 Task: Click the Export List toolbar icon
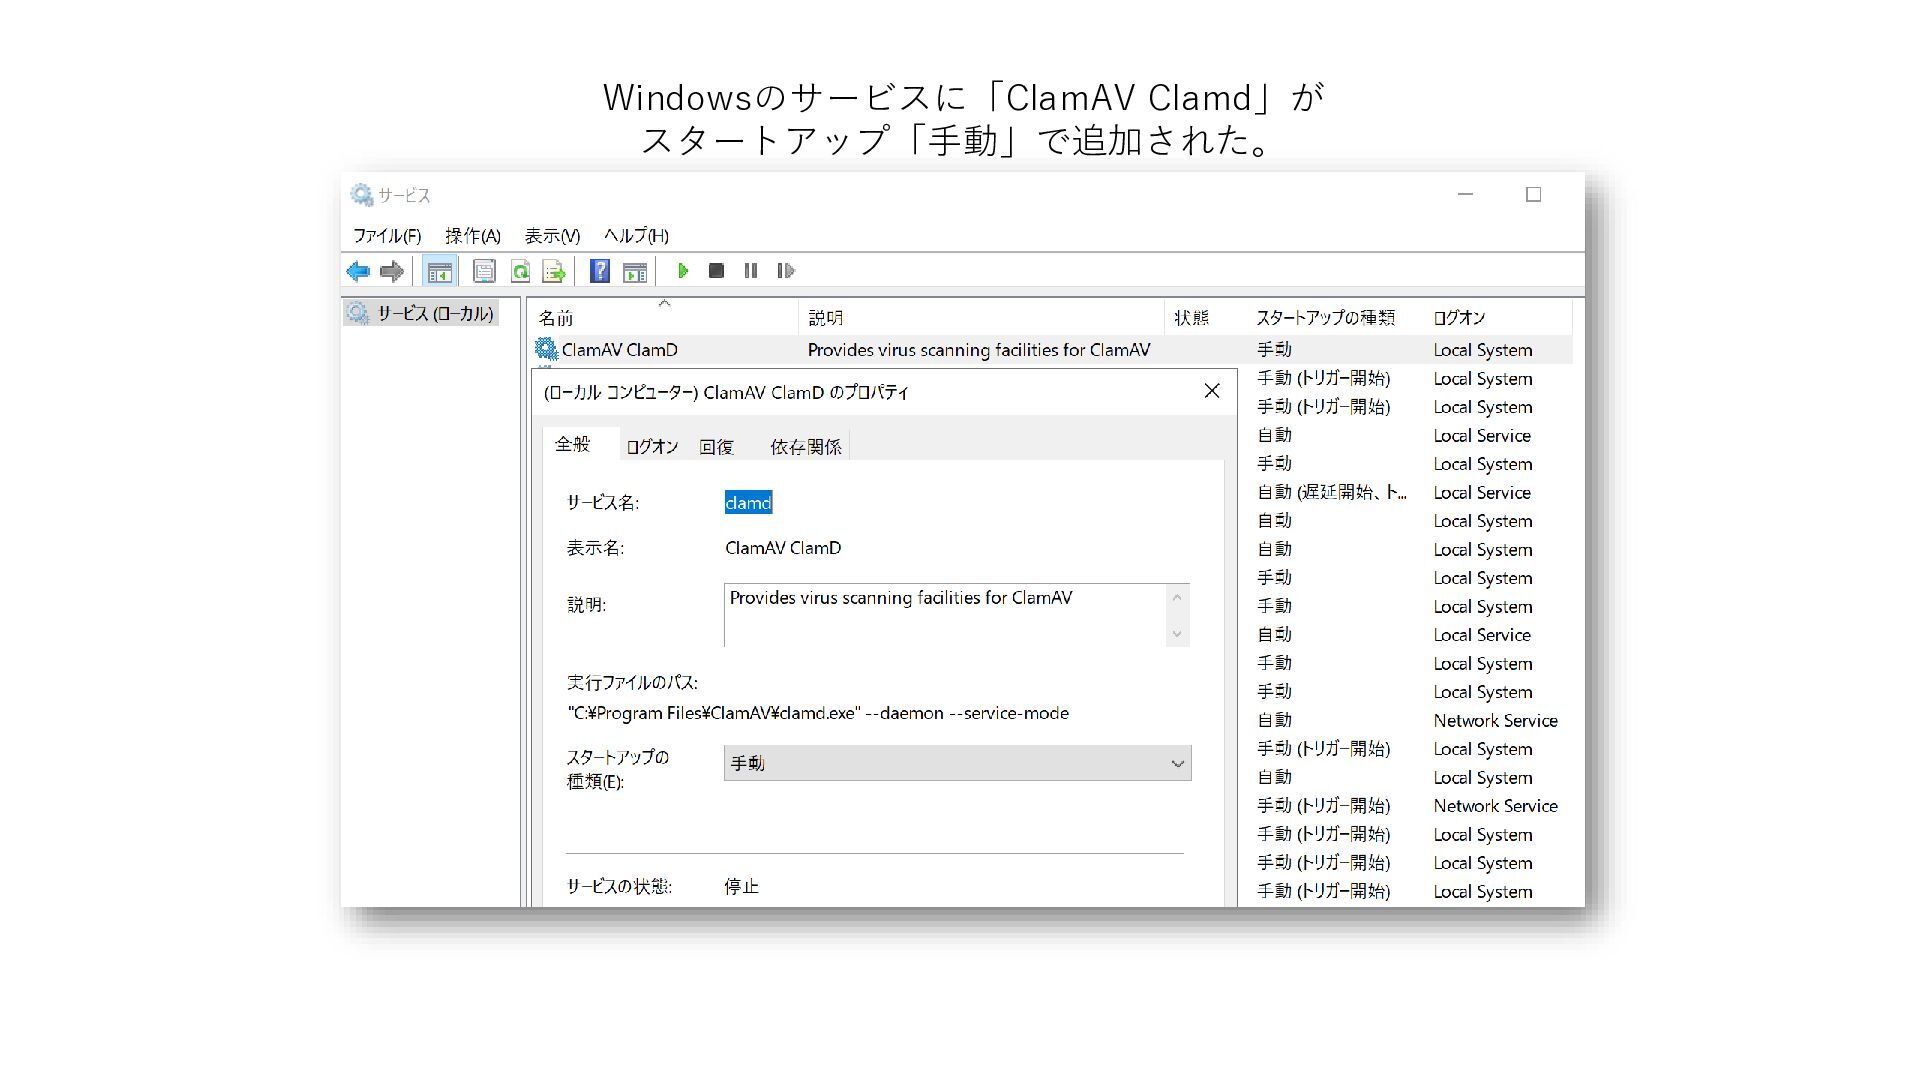(x=553, y=271)
